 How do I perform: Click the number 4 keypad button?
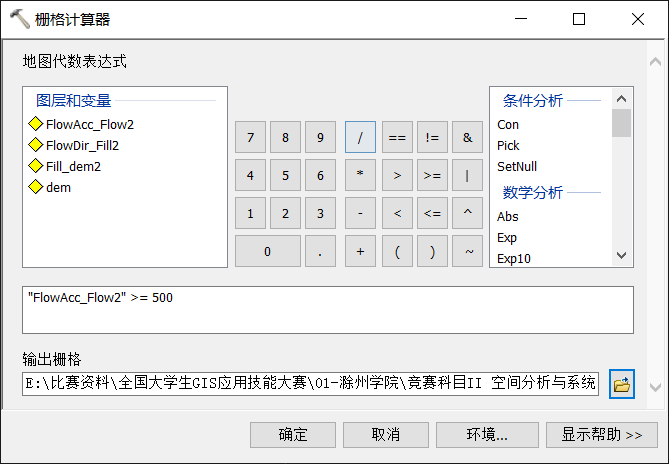point(250,175)
